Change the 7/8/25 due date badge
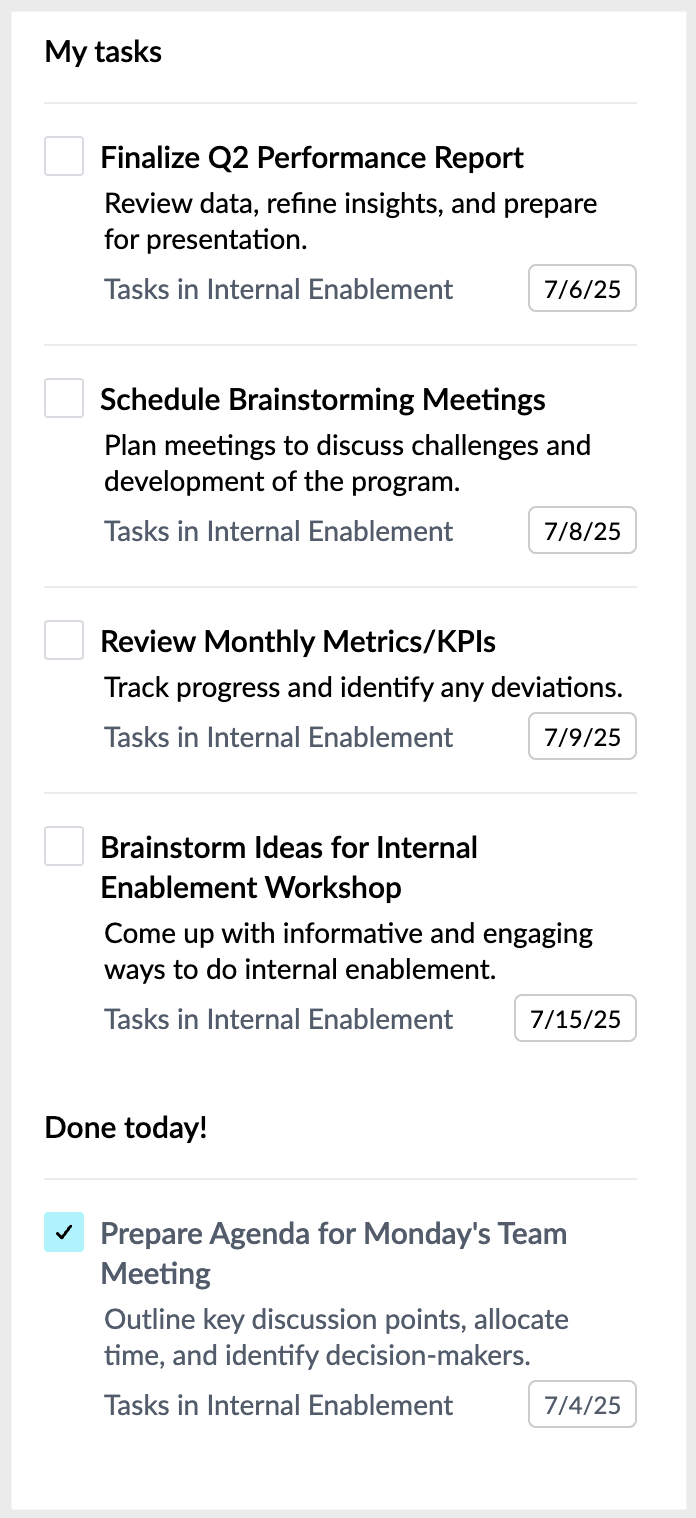Screen dimensions: 696x1518 point(582,530)
